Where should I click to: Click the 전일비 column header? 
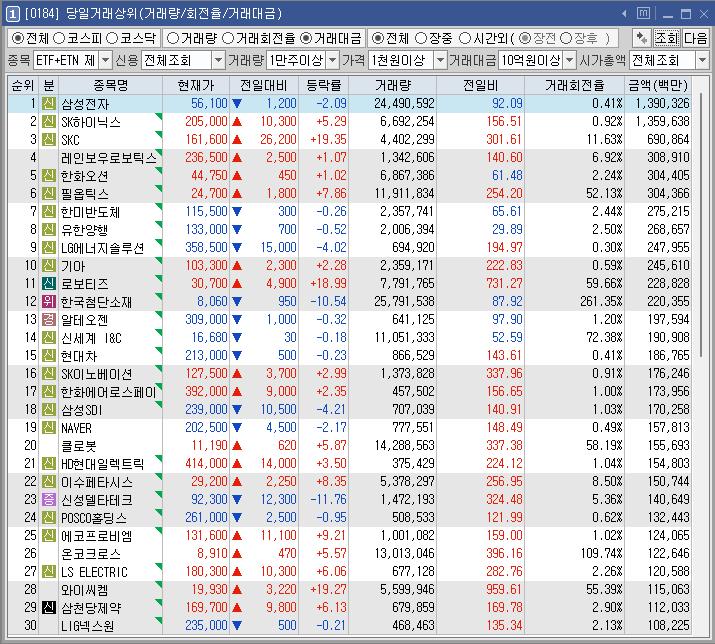click(x=481, y=85)
